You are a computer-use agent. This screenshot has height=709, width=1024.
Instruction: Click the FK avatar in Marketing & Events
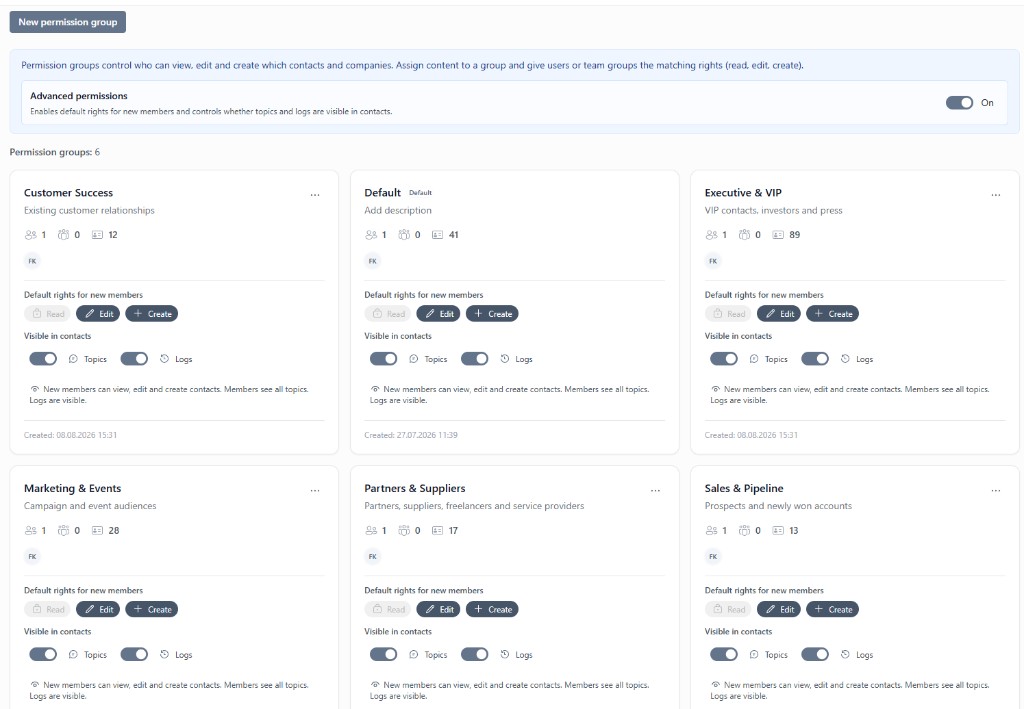coord(32,556)
